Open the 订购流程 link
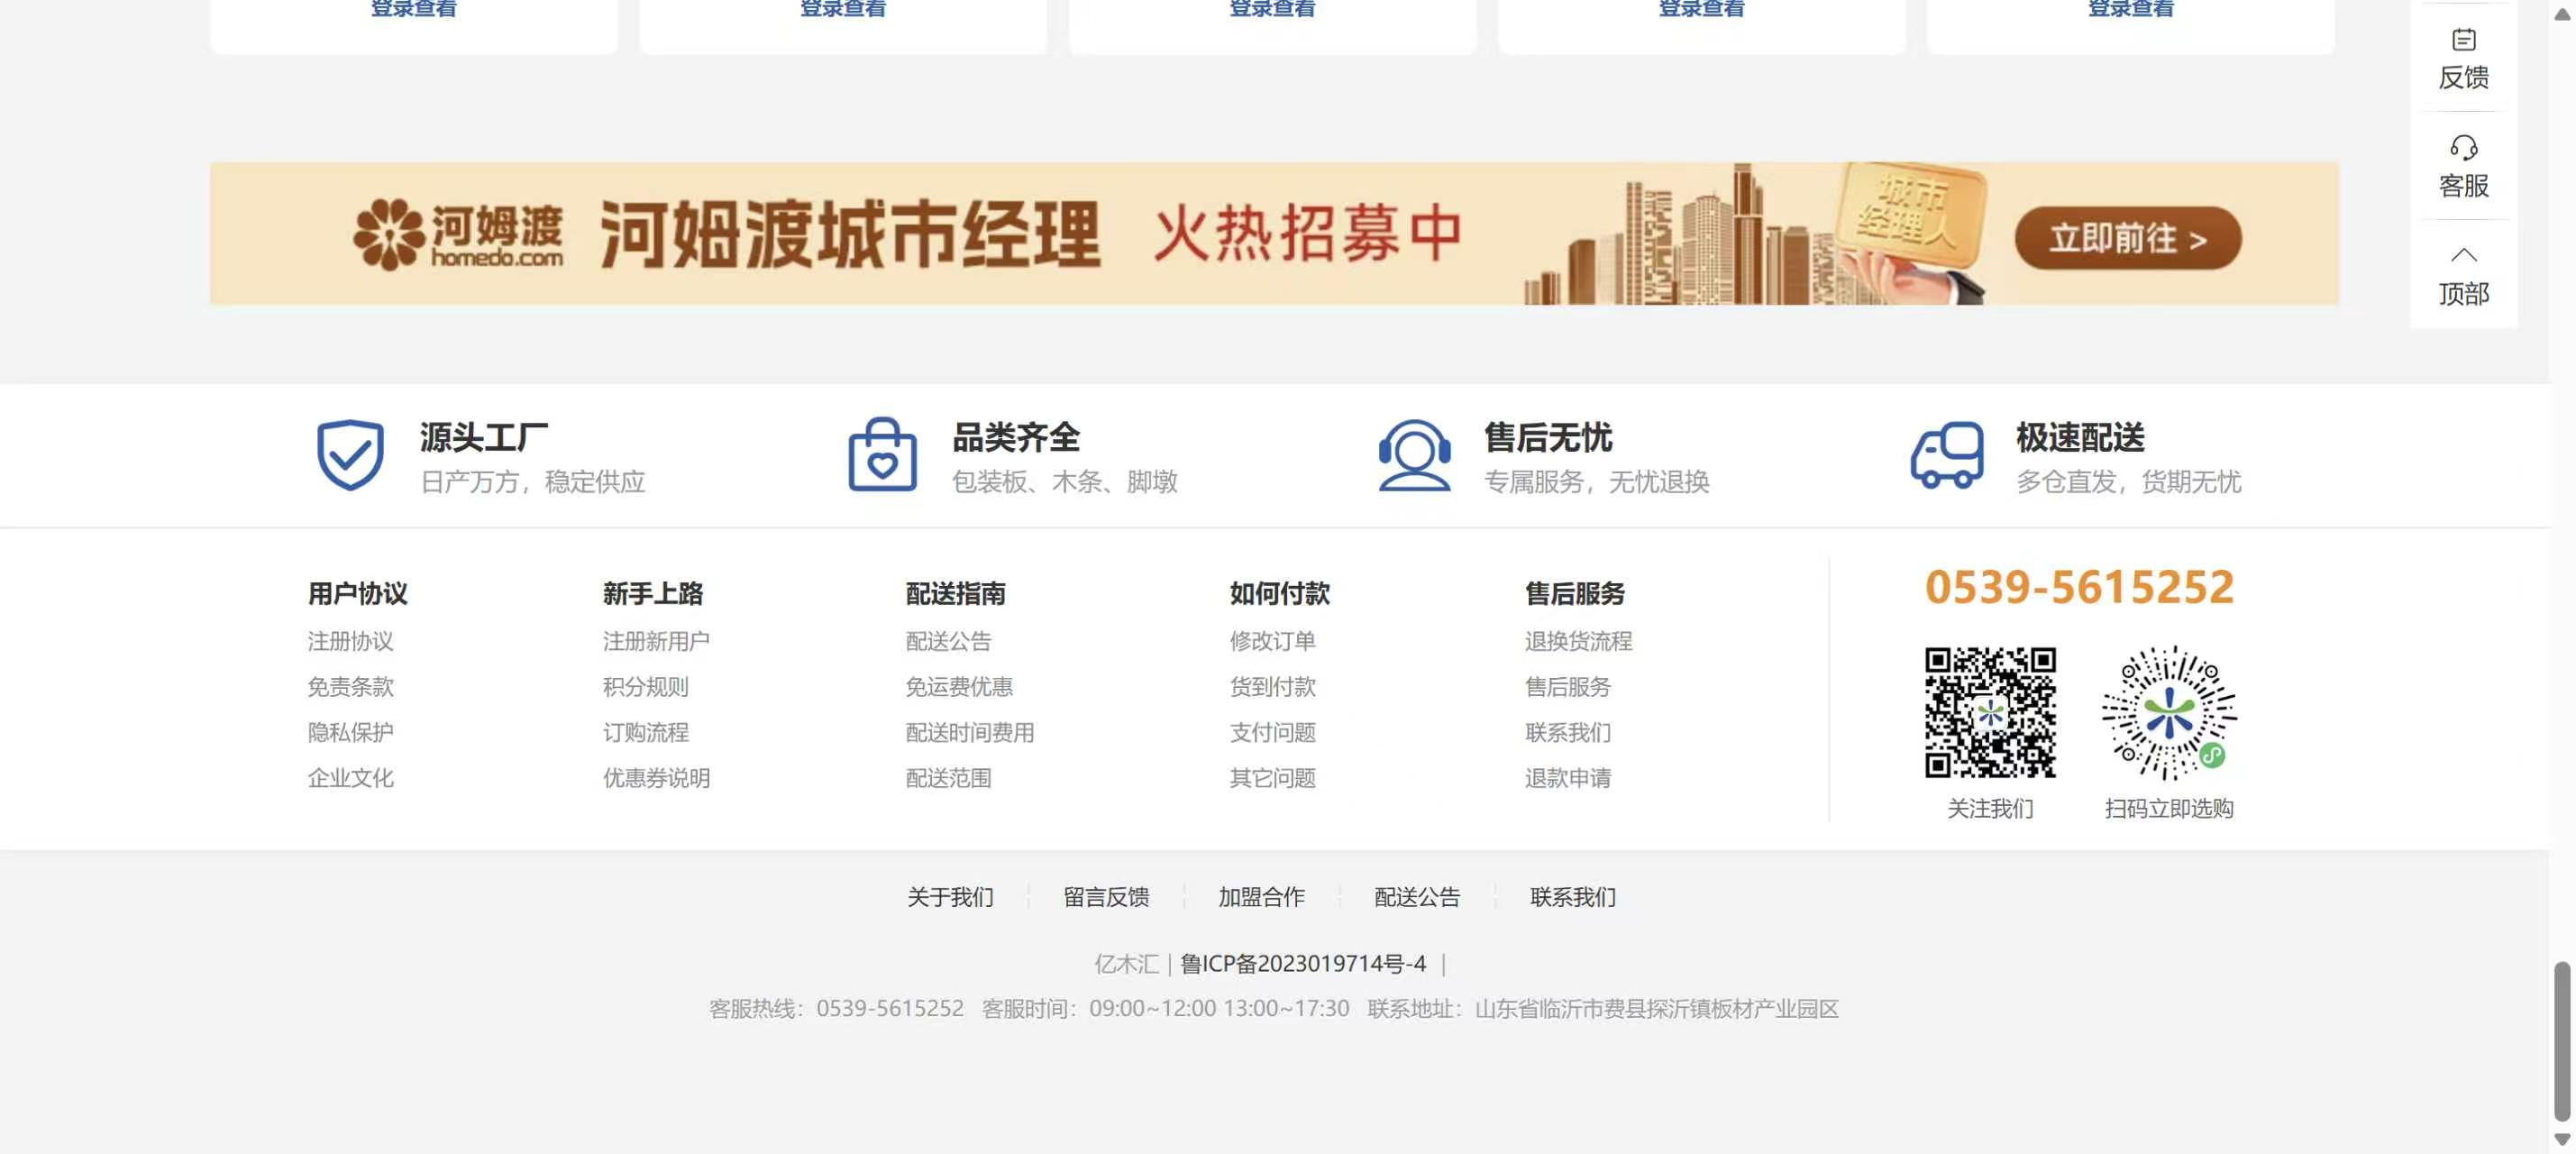Screen dimensions: 2576x1154 coord(645,732)
